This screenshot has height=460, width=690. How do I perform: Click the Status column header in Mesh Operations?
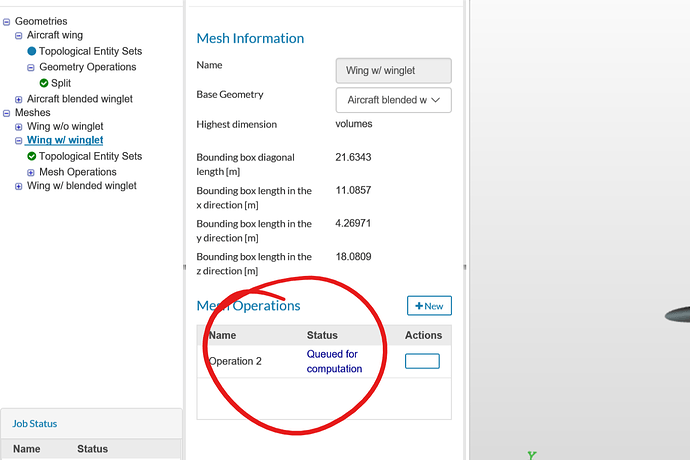pyautogui.click(x=322, y=335)
